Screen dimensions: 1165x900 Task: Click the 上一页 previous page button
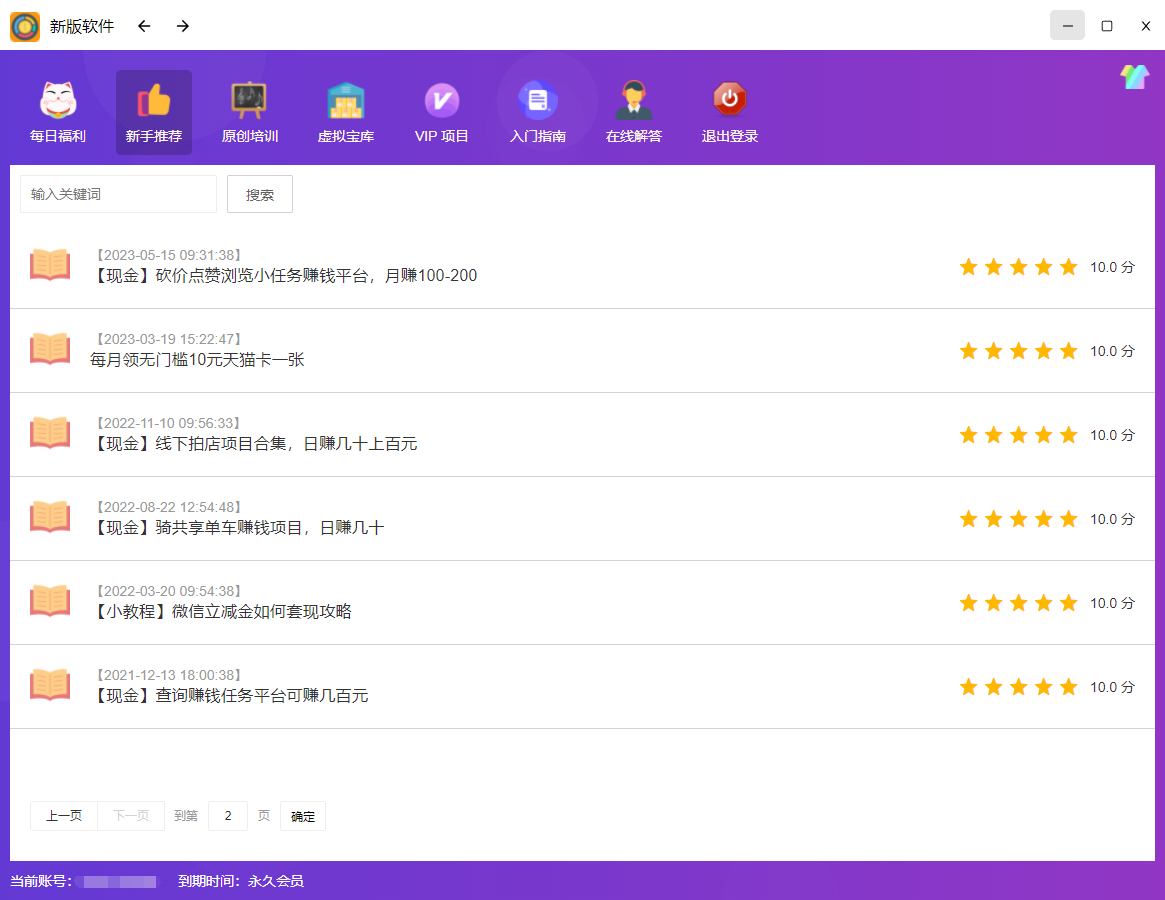point(63,816)
